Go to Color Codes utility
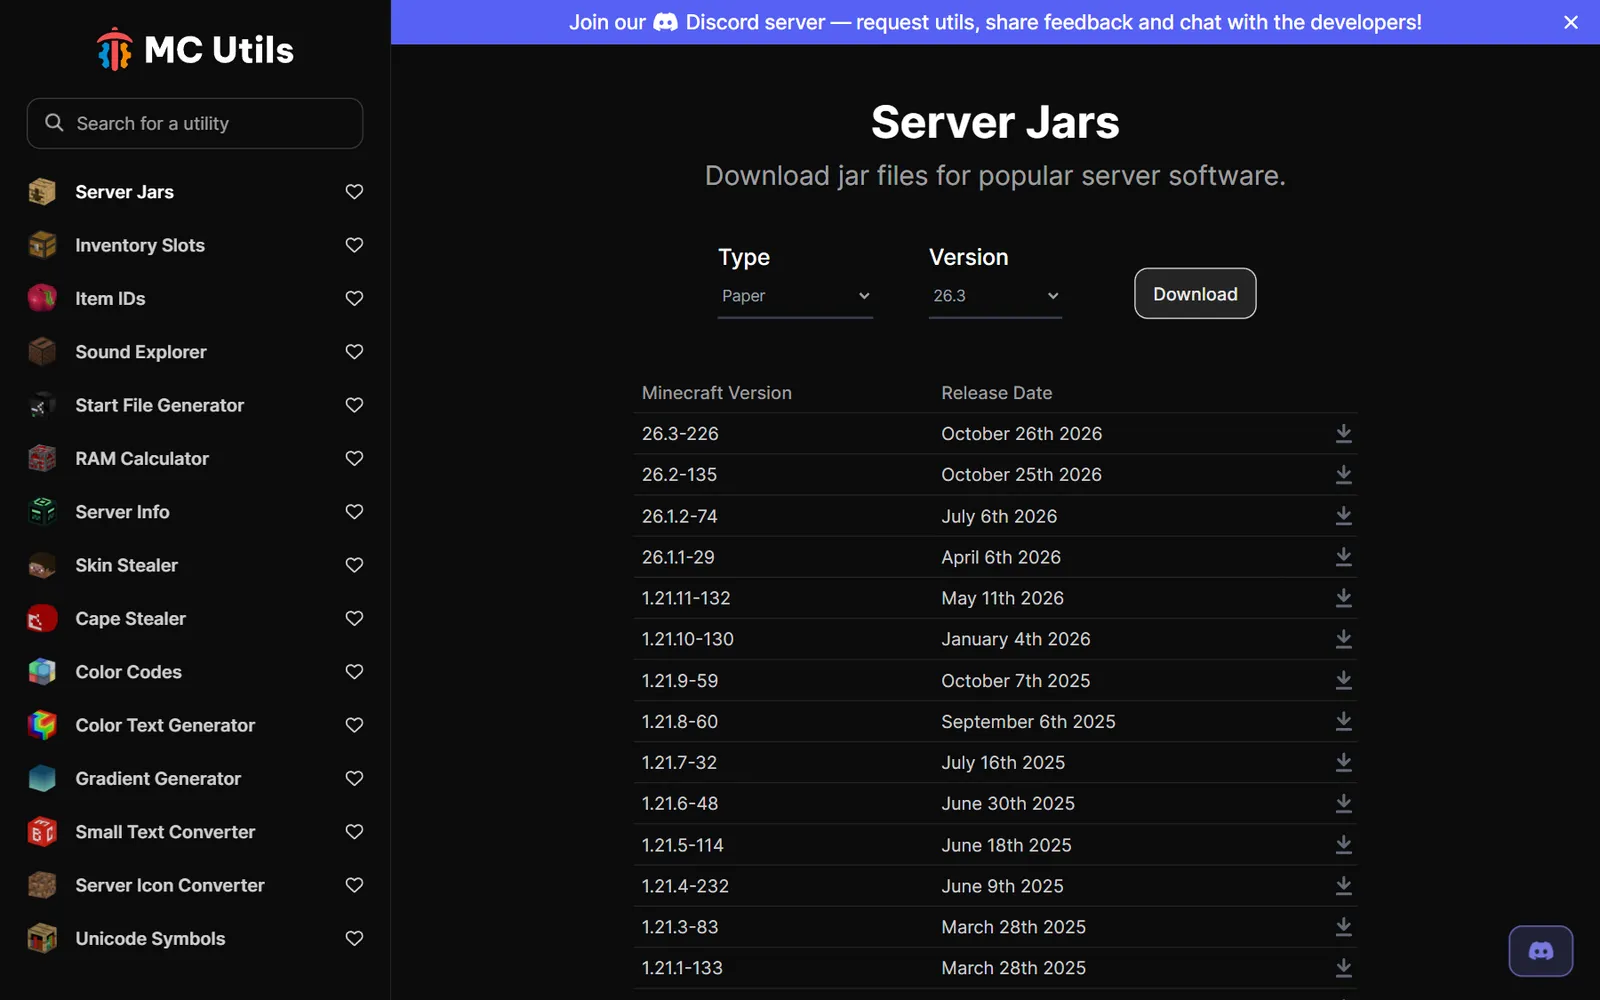The height and width of the screenshot is (1000, 1600). (x=128, y=672)
